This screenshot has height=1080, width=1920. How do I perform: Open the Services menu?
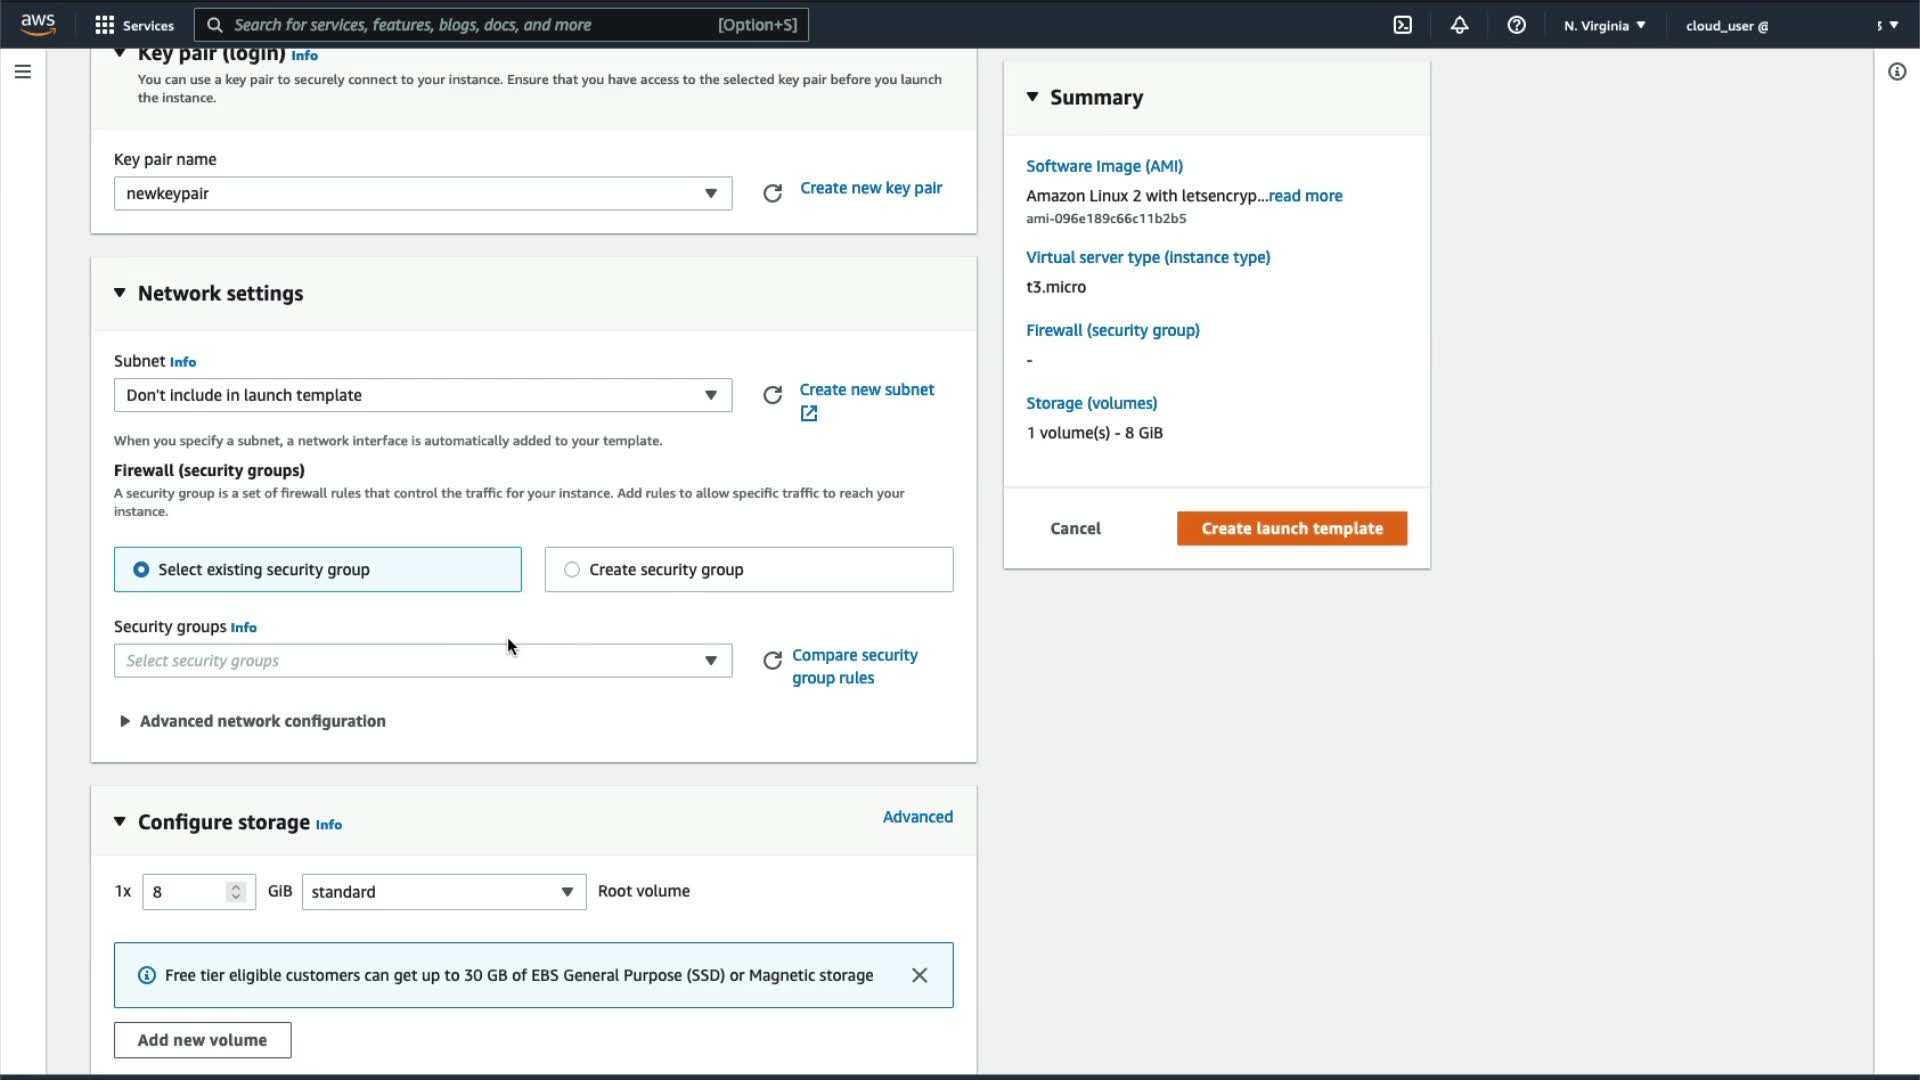(x=134, y=25)
